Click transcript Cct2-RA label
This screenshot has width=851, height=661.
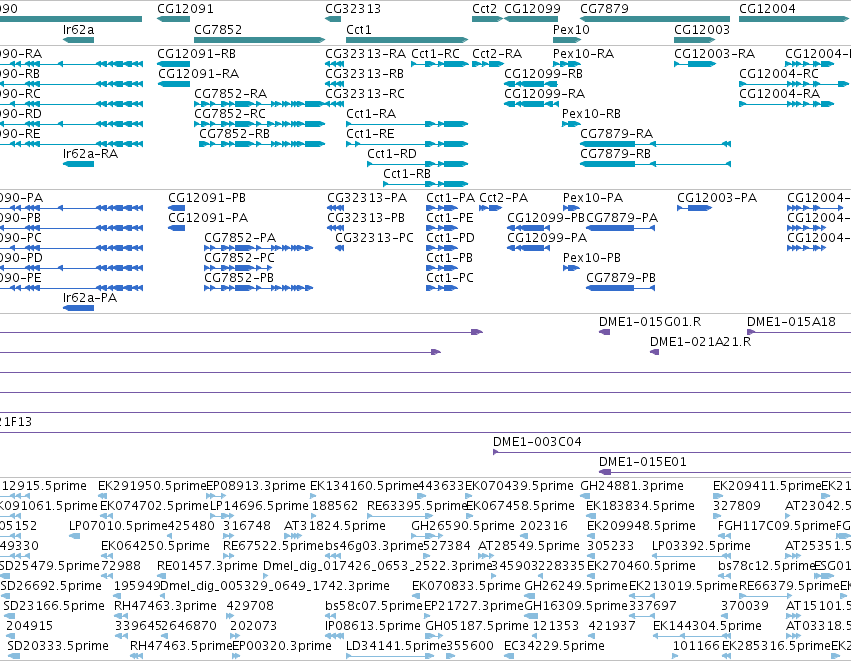tap(497, 54)
